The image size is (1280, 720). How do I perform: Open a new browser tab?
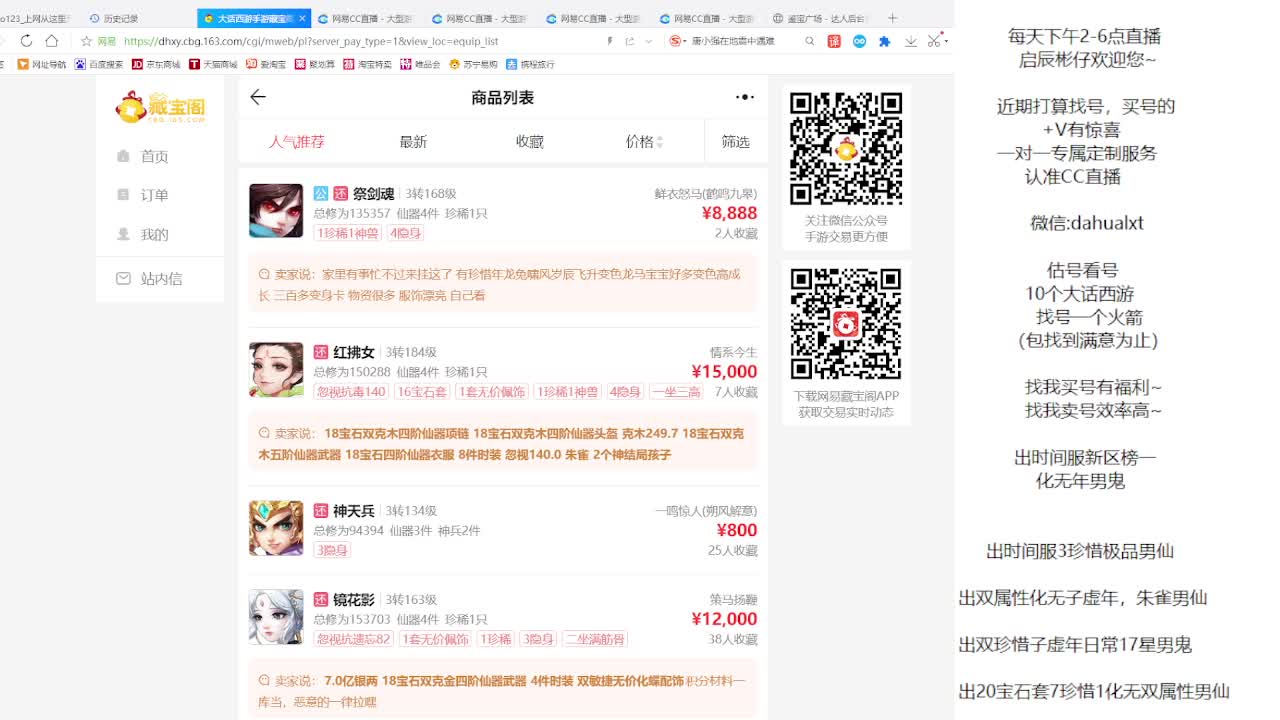(x=893, y=18)
